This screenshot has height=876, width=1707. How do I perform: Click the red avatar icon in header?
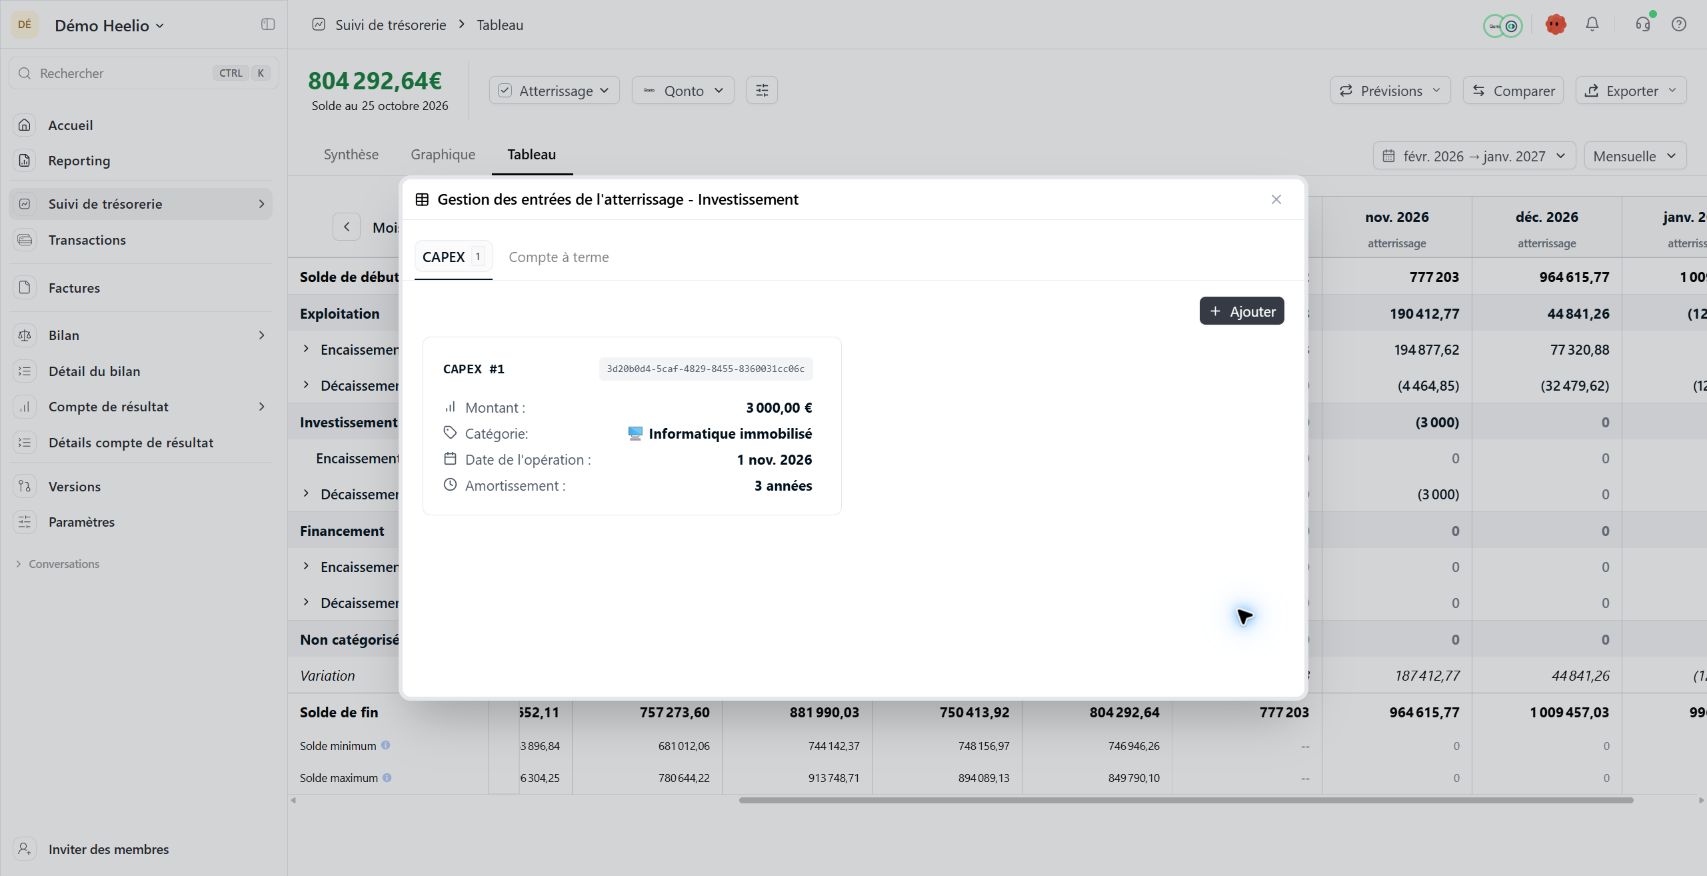[x=1555, y=25]
